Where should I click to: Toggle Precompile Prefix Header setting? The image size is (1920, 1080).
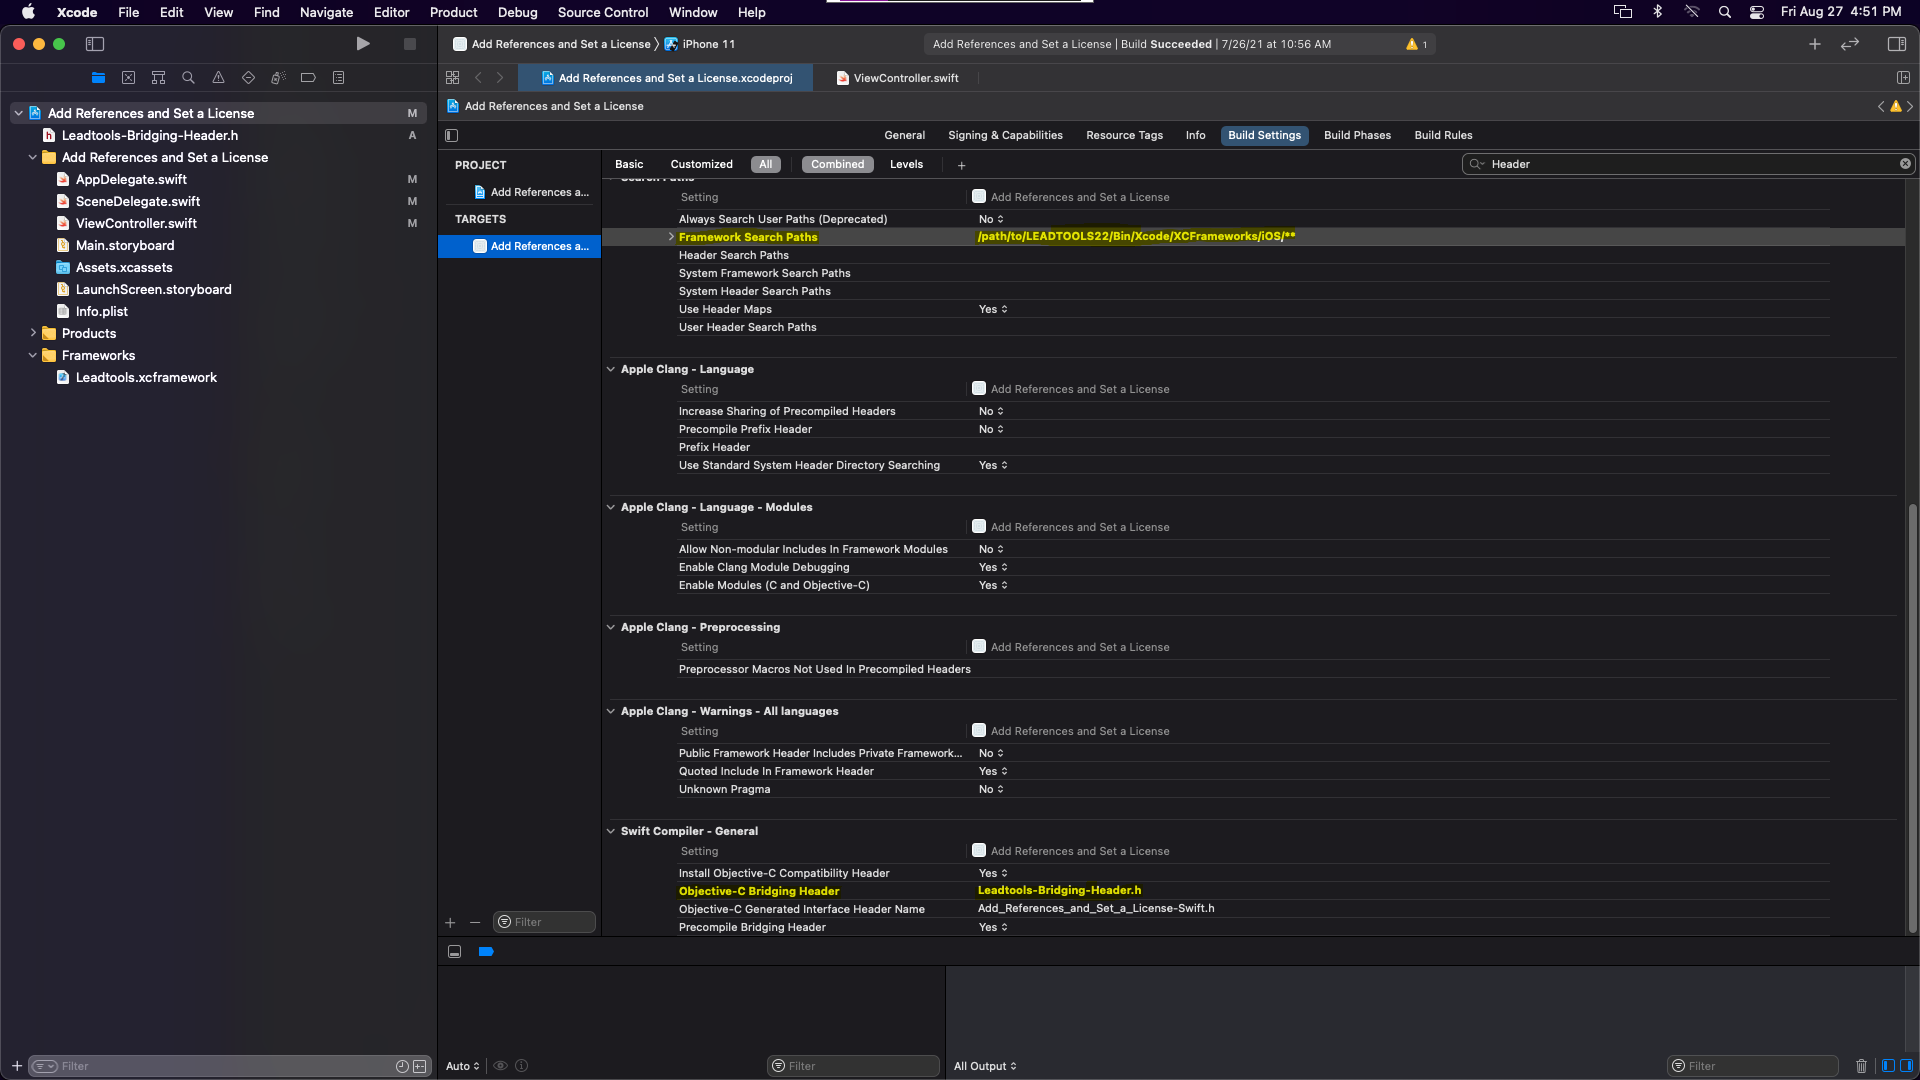tap(990, 429)
